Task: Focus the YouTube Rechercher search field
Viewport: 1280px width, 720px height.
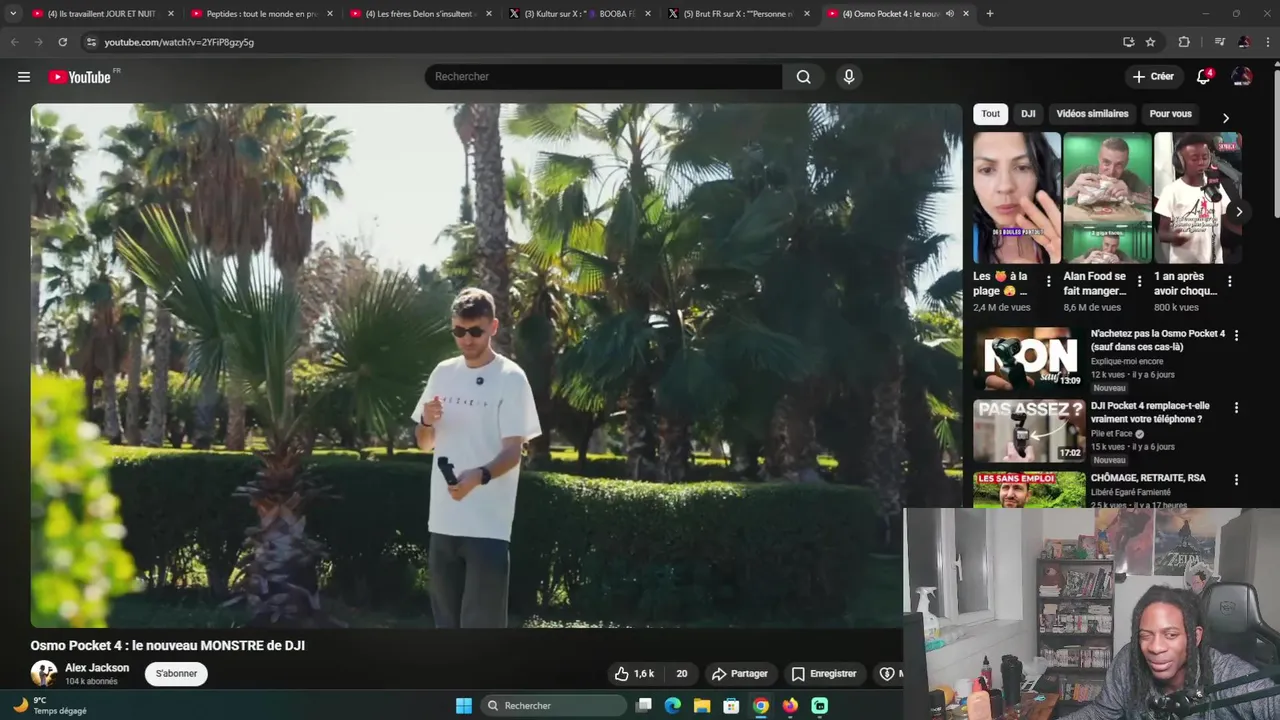Action: click(x=604, y=77)
